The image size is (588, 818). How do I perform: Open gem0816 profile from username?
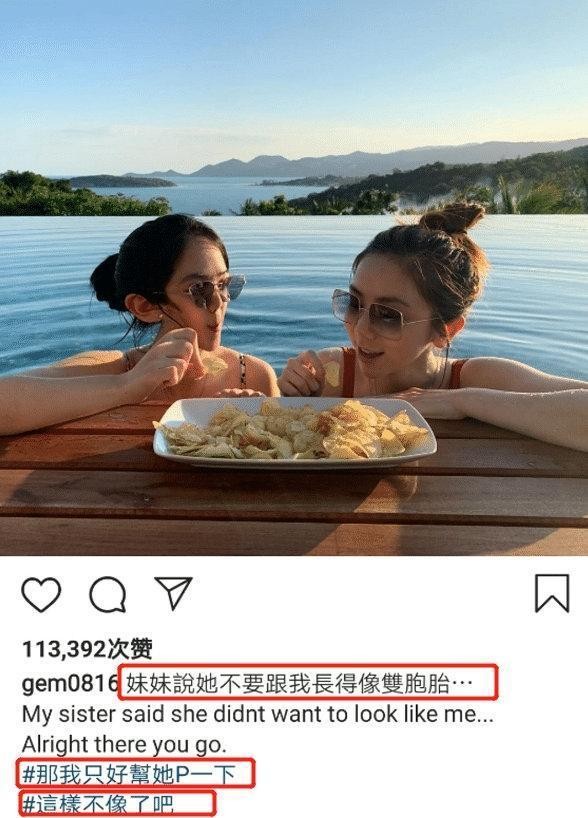pos(70,682)
